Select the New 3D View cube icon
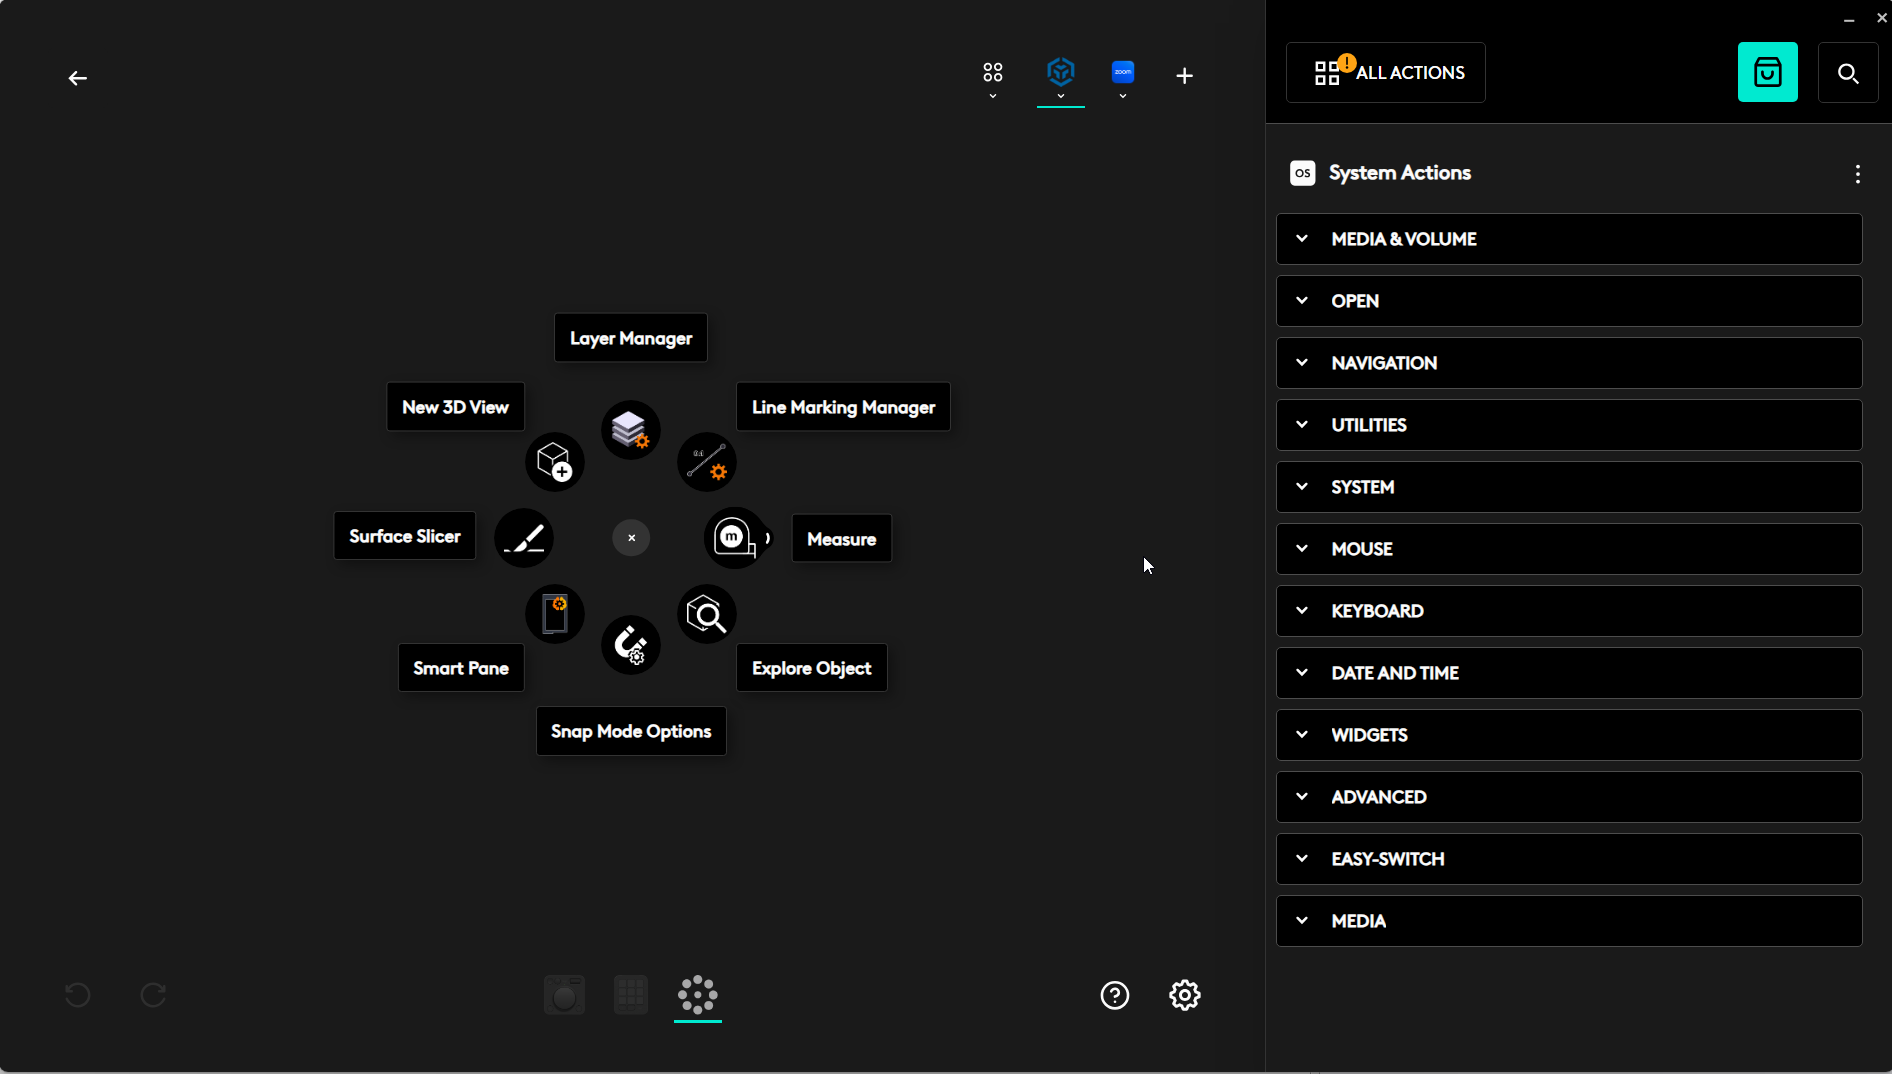The width and height of the screenshot is (1892, 1074). point(554,461)
